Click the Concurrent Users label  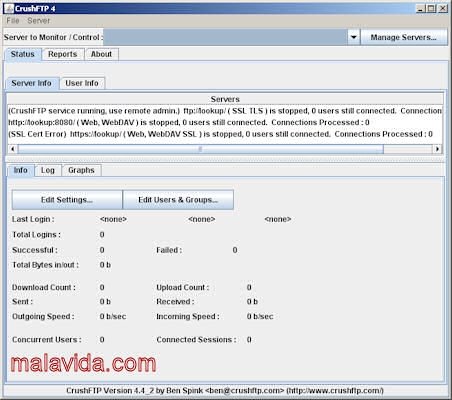(x=47, y=340)
